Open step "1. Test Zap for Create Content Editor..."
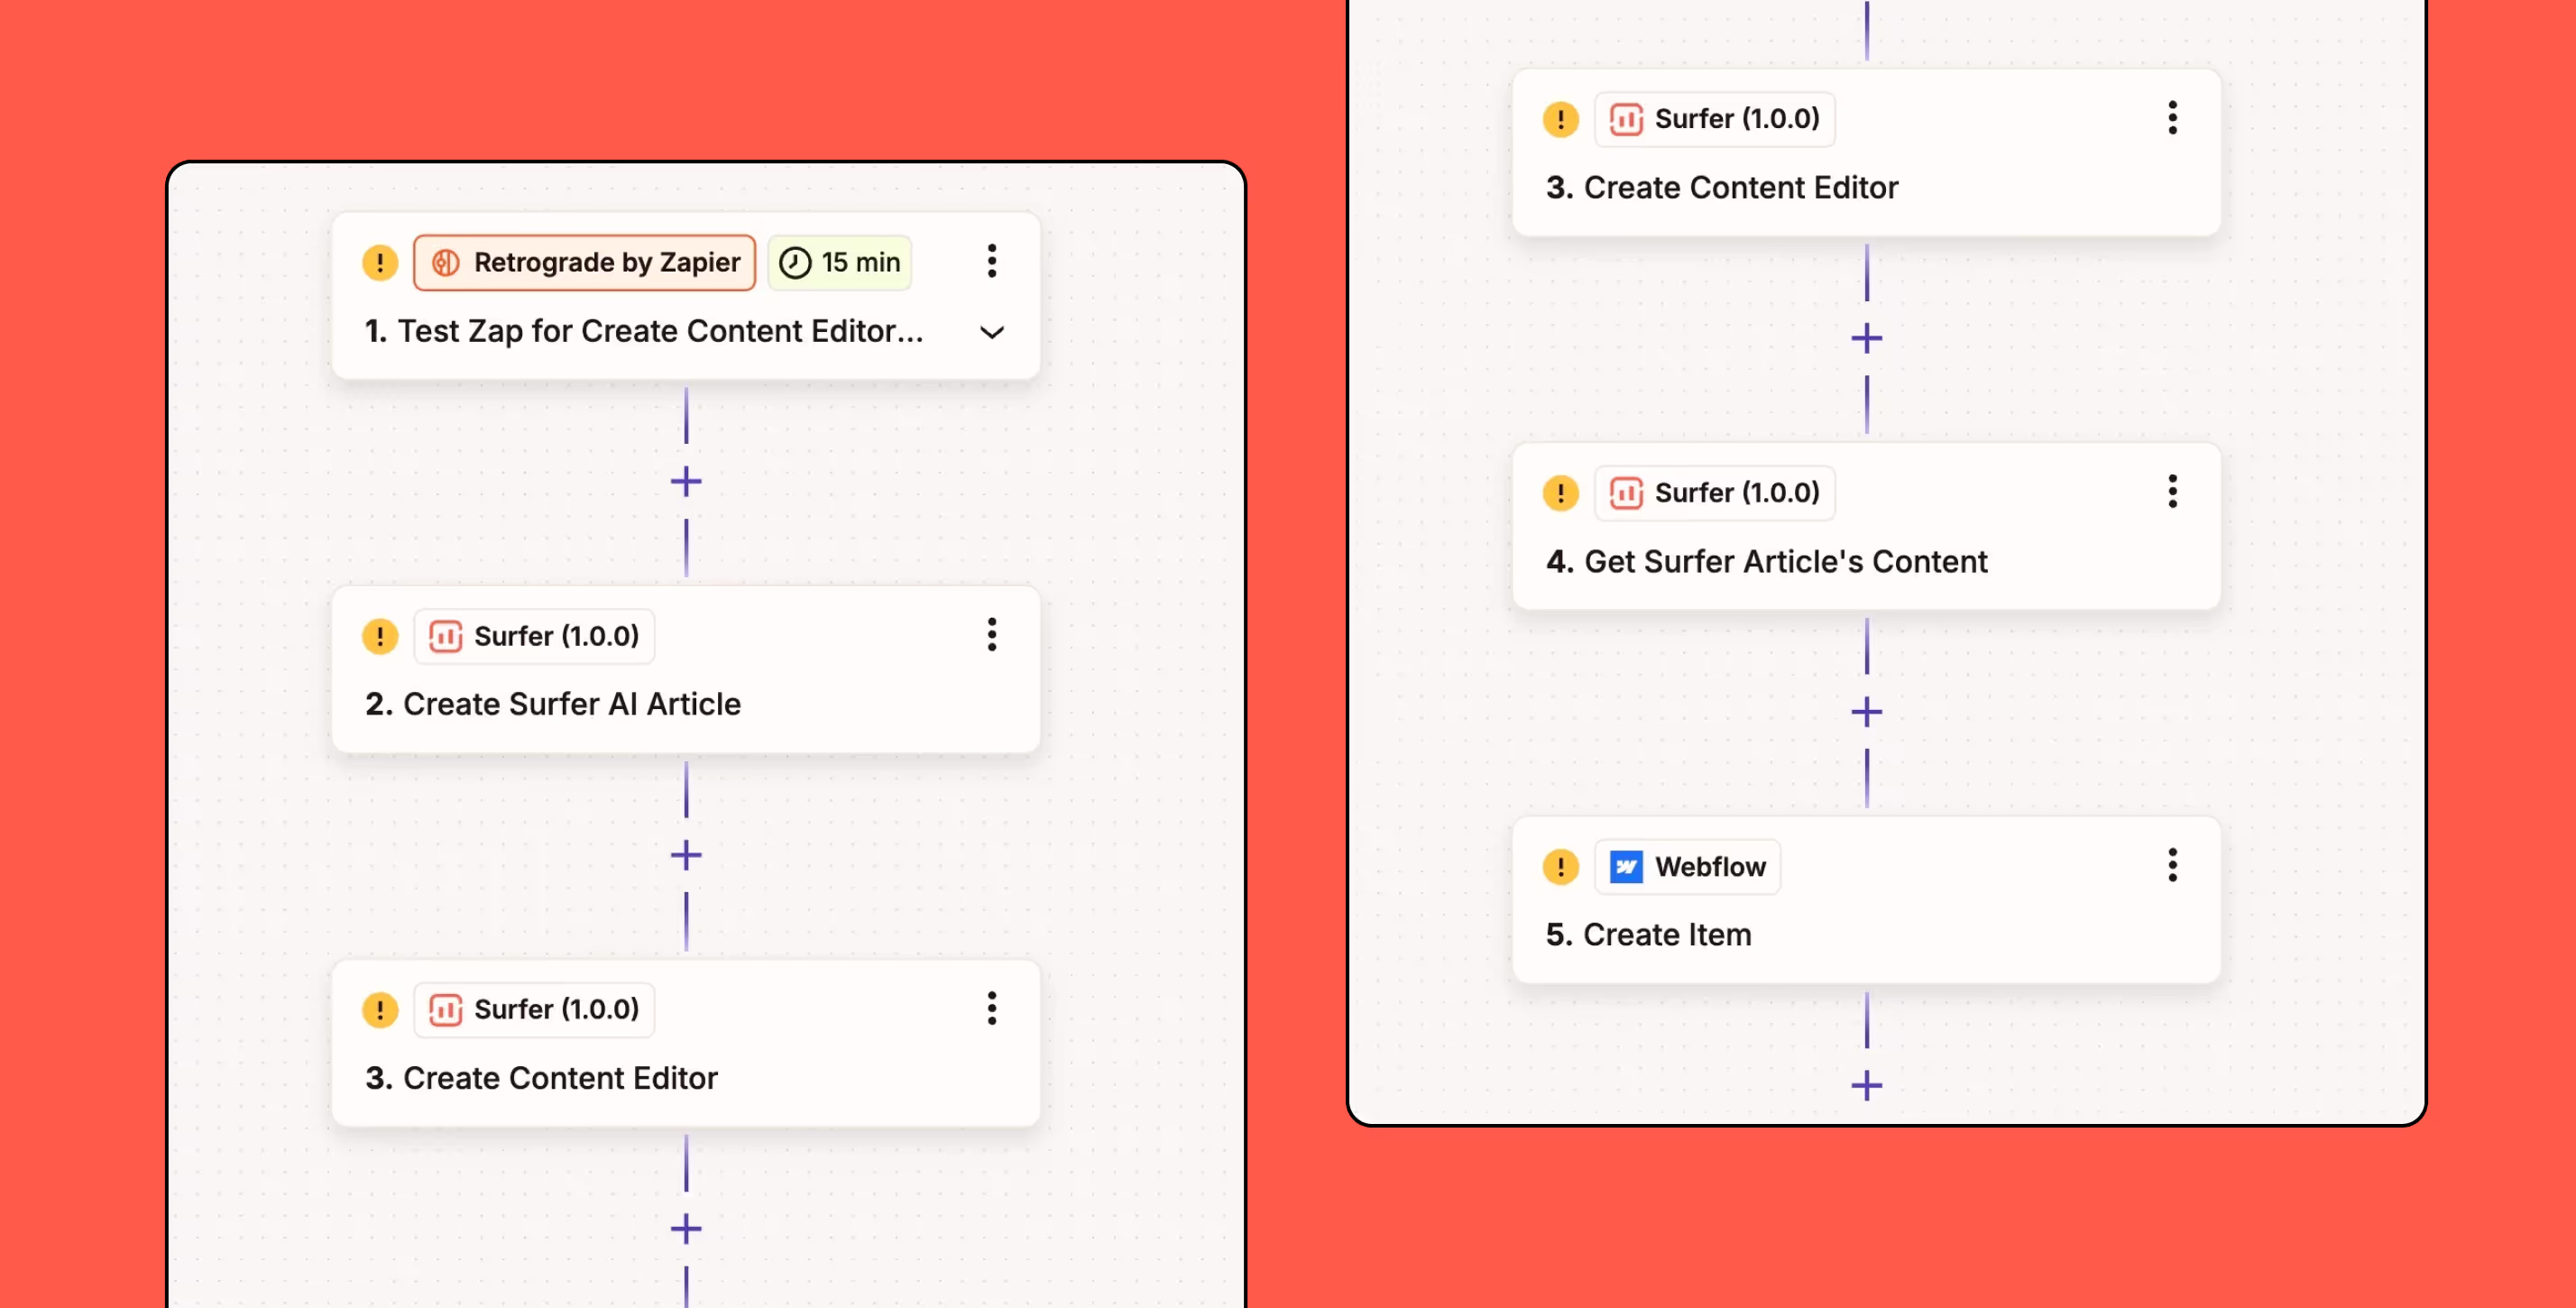The width and height of the screenshot is (2576, 1308). [x=644, y=331]
